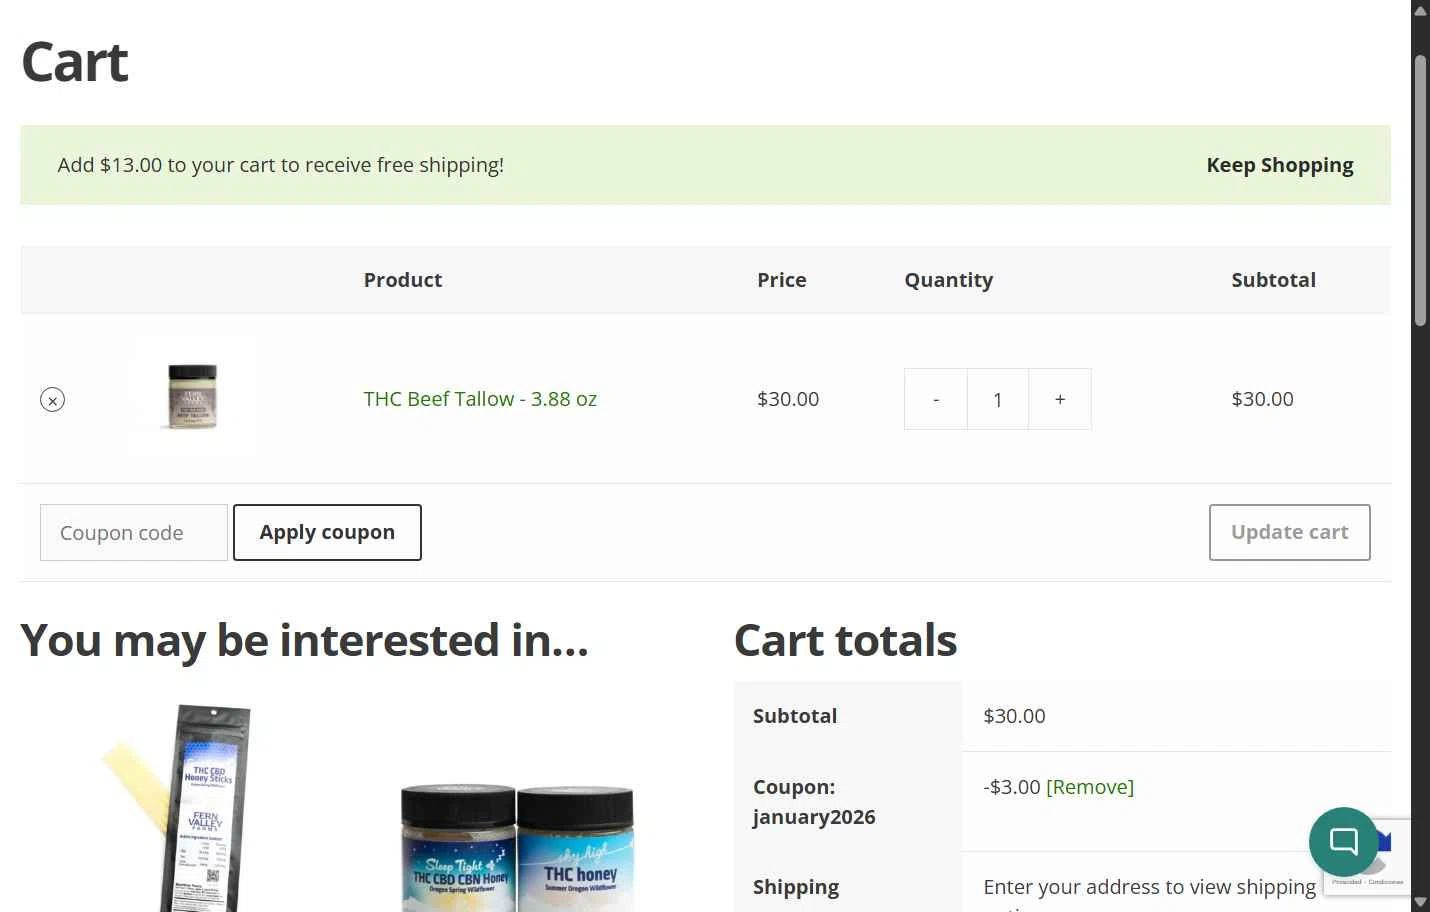Image resolution: width=1430 pixels, height=912 pixels.
Task: Click scrollbar up arrow
Action: click(x=1420, y=10)
